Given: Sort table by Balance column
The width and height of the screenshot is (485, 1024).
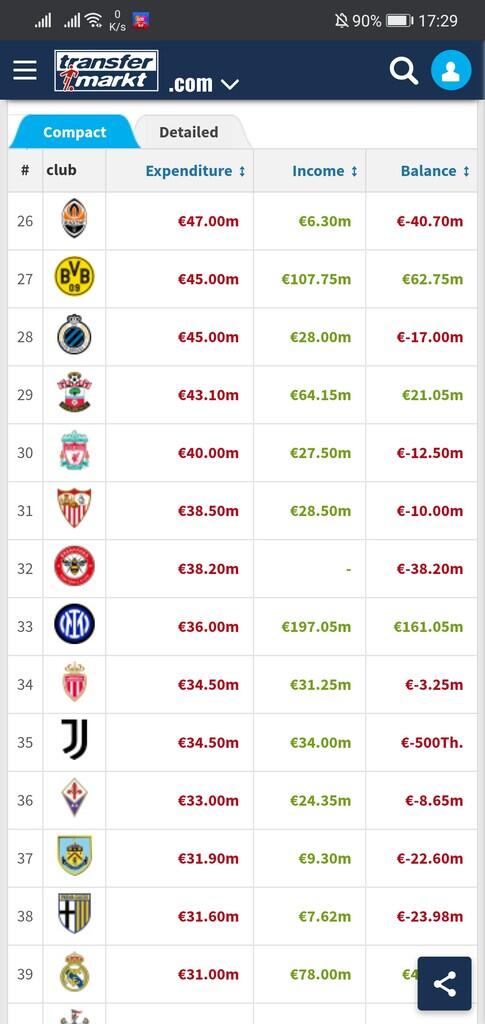Looking at the screenshot, I should pos(435,170).
